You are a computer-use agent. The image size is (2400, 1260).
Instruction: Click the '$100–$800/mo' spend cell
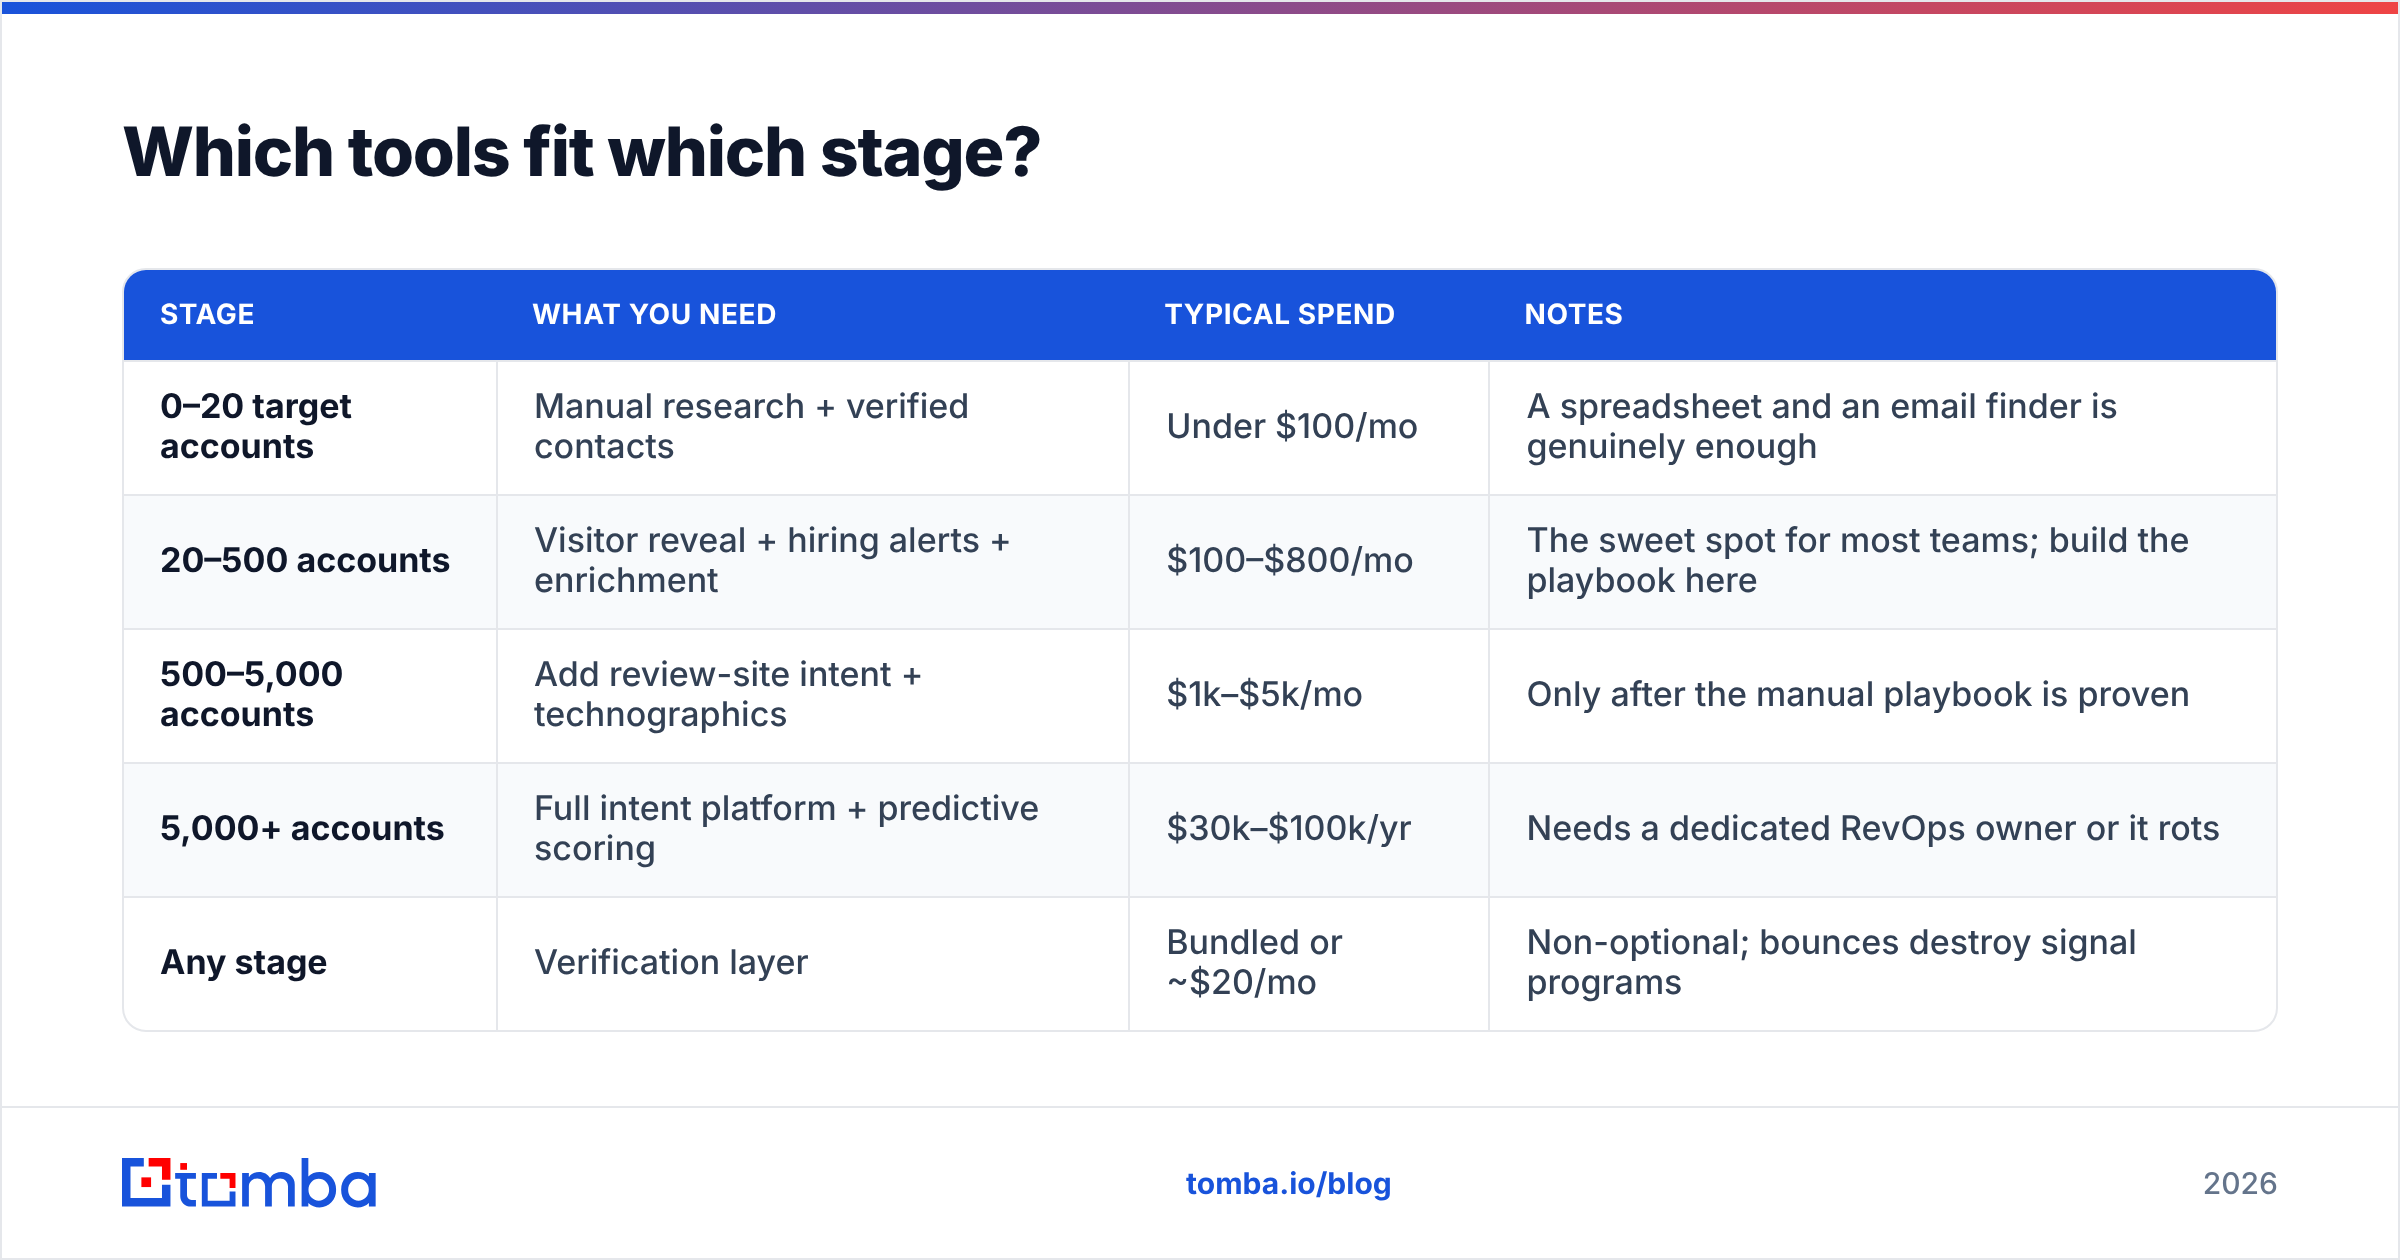click(x=1309, y=561)
